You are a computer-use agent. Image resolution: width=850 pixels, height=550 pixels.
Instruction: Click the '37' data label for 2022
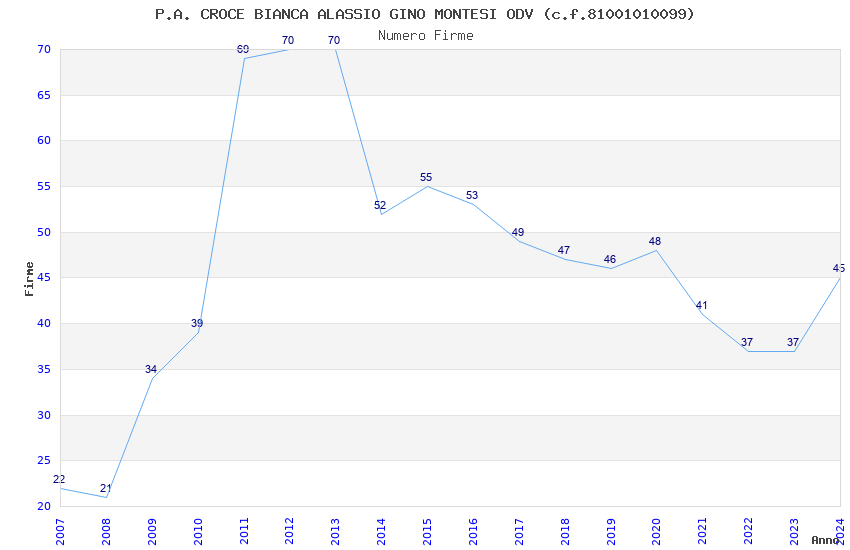[x=747, y=342]
